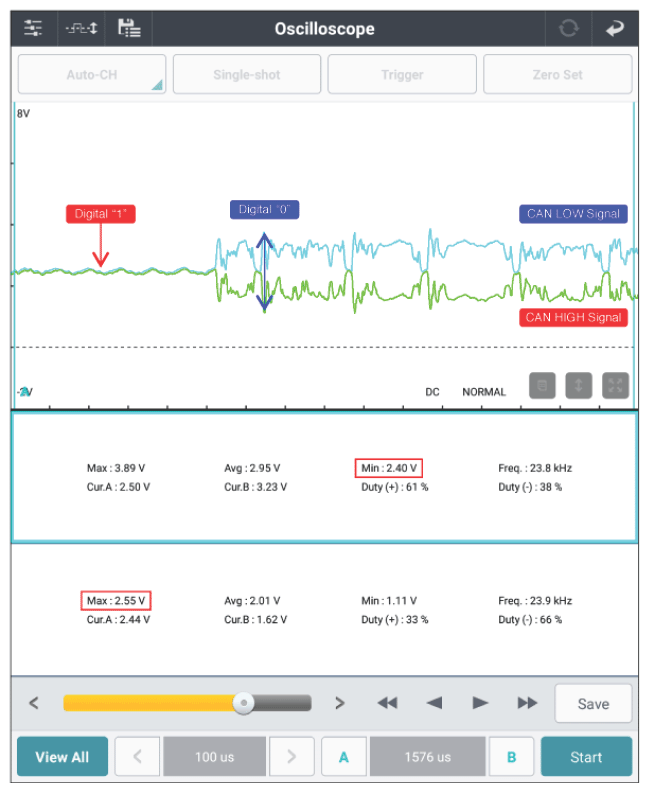Expand the Auto-CH dropdown
This screenshot has height=792, width=649.
(x=92, y=75)
